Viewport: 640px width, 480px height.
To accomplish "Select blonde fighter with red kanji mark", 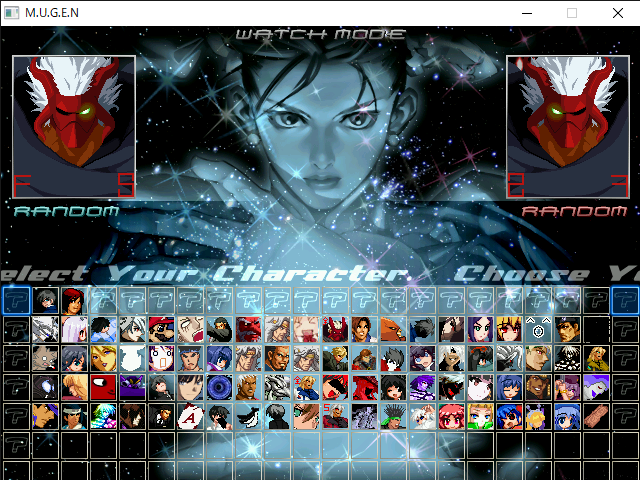I will [x=306, y=387].
